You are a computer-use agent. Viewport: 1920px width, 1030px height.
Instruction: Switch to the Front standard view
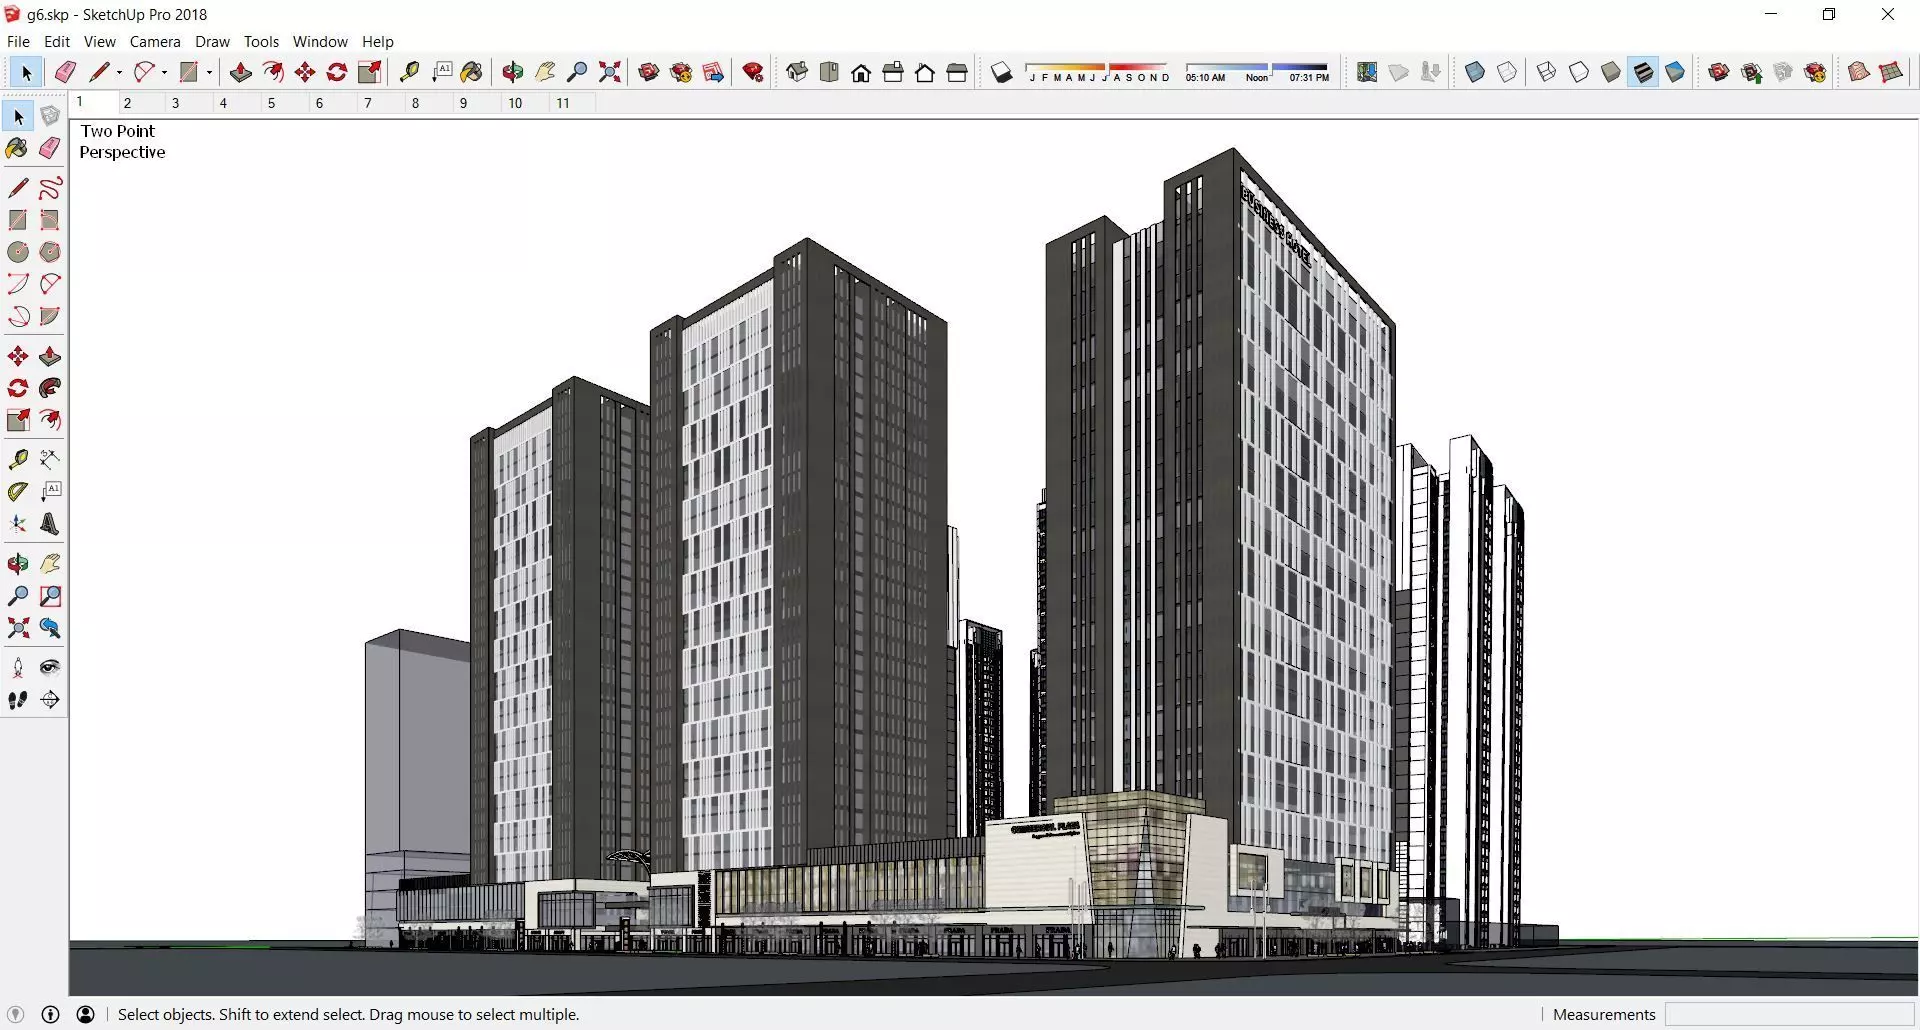(x=861, y=72)
